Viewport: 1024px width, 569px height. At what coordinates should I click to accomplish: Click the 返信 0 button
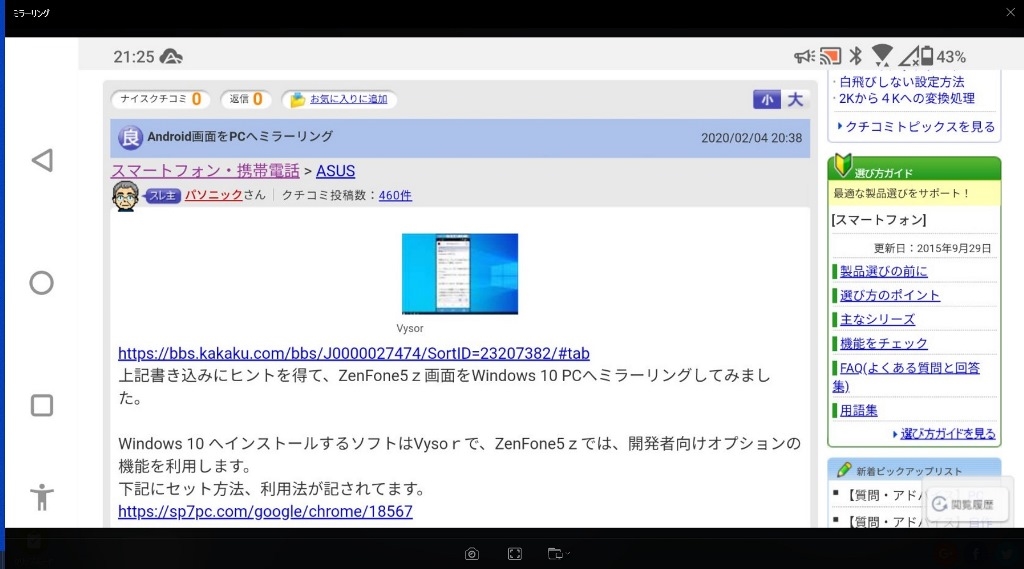click(246, 99)
